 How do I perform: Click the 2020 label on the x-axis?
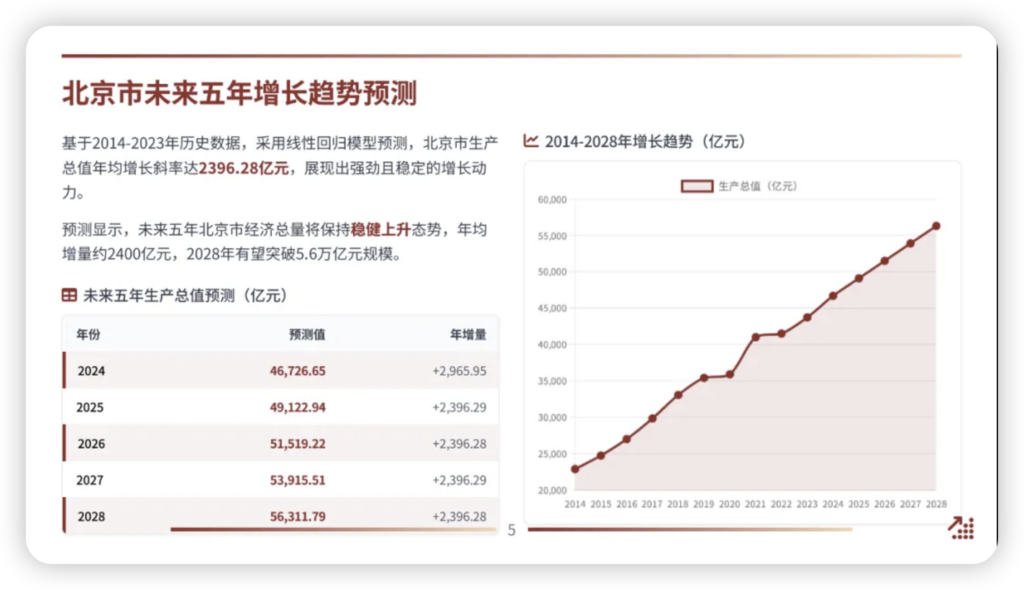click(729, 505)
